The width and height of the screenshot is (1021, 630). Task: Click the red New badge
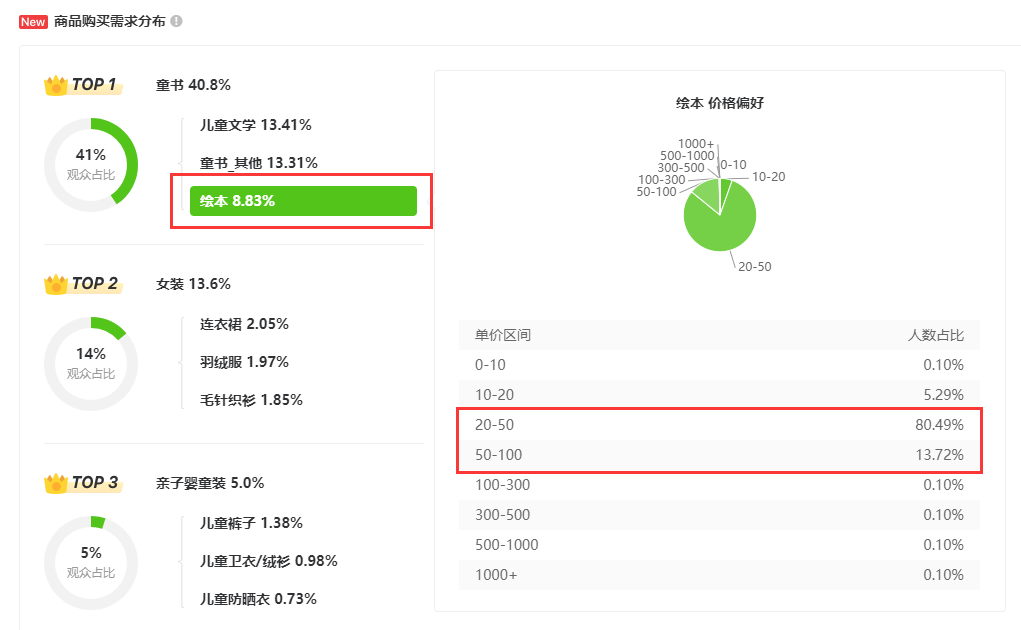pos(33,21)
